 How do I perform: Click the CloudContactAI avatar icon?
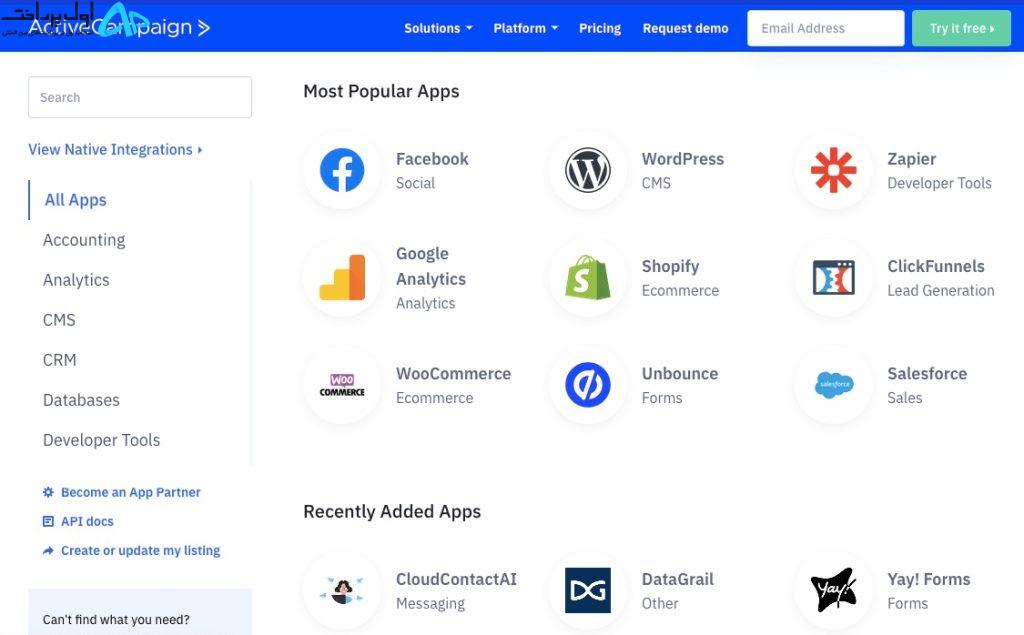(342, 591)
